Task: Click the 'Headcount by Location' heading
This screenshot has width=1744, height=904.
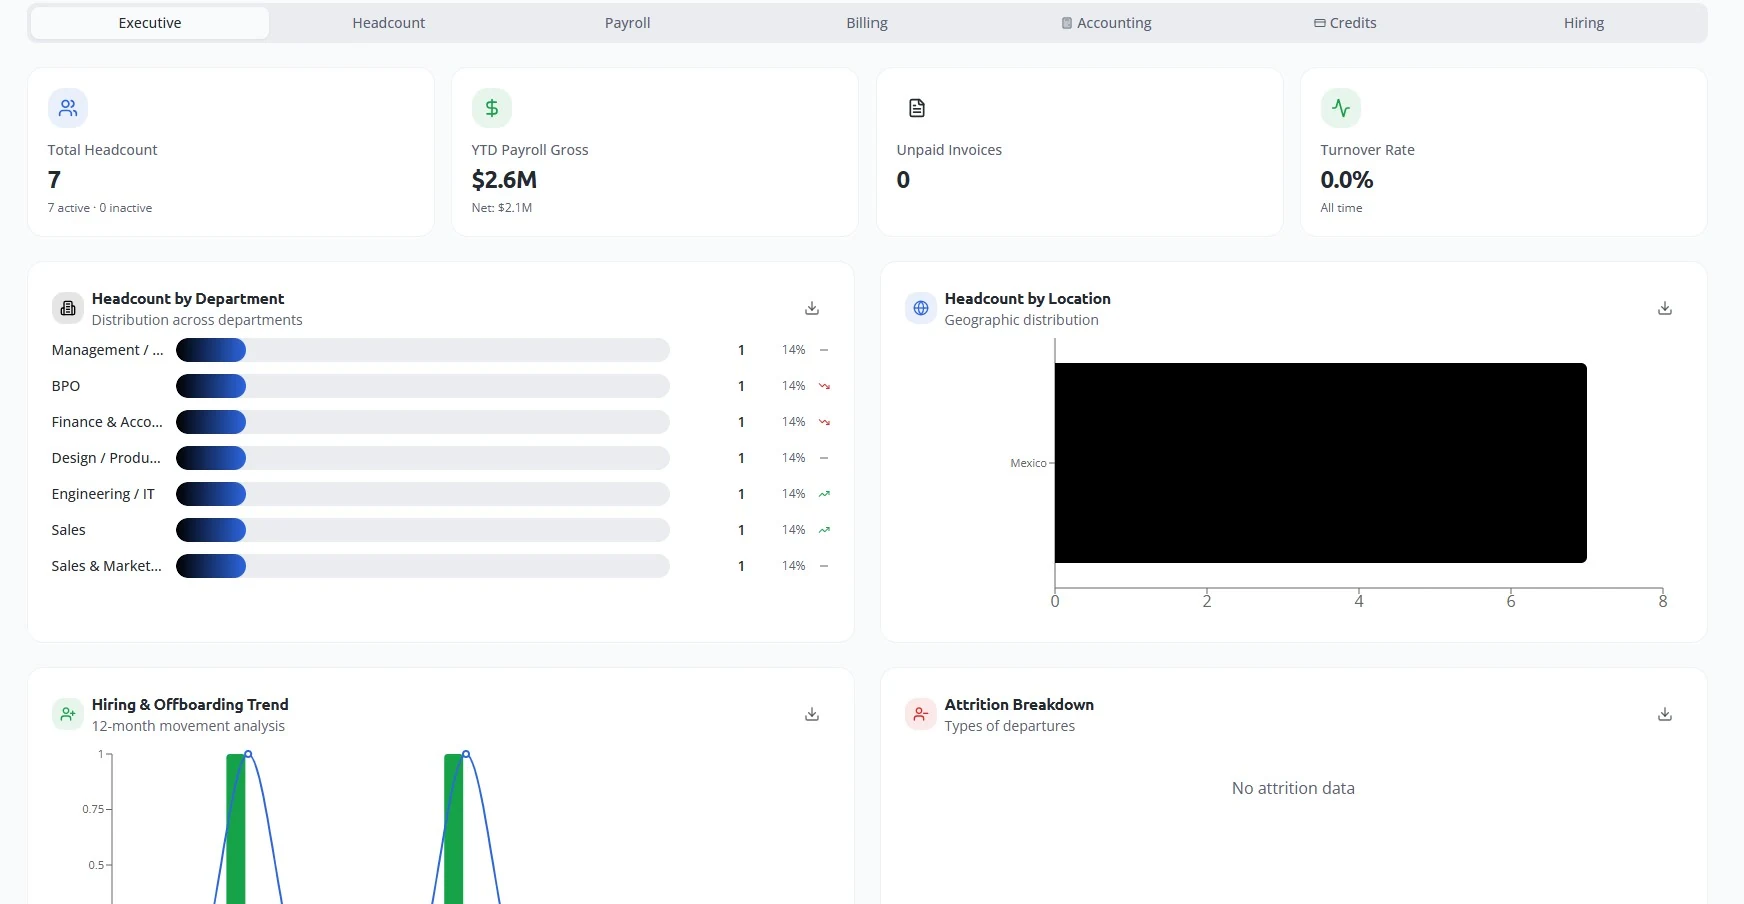Action: point(1027,299)
